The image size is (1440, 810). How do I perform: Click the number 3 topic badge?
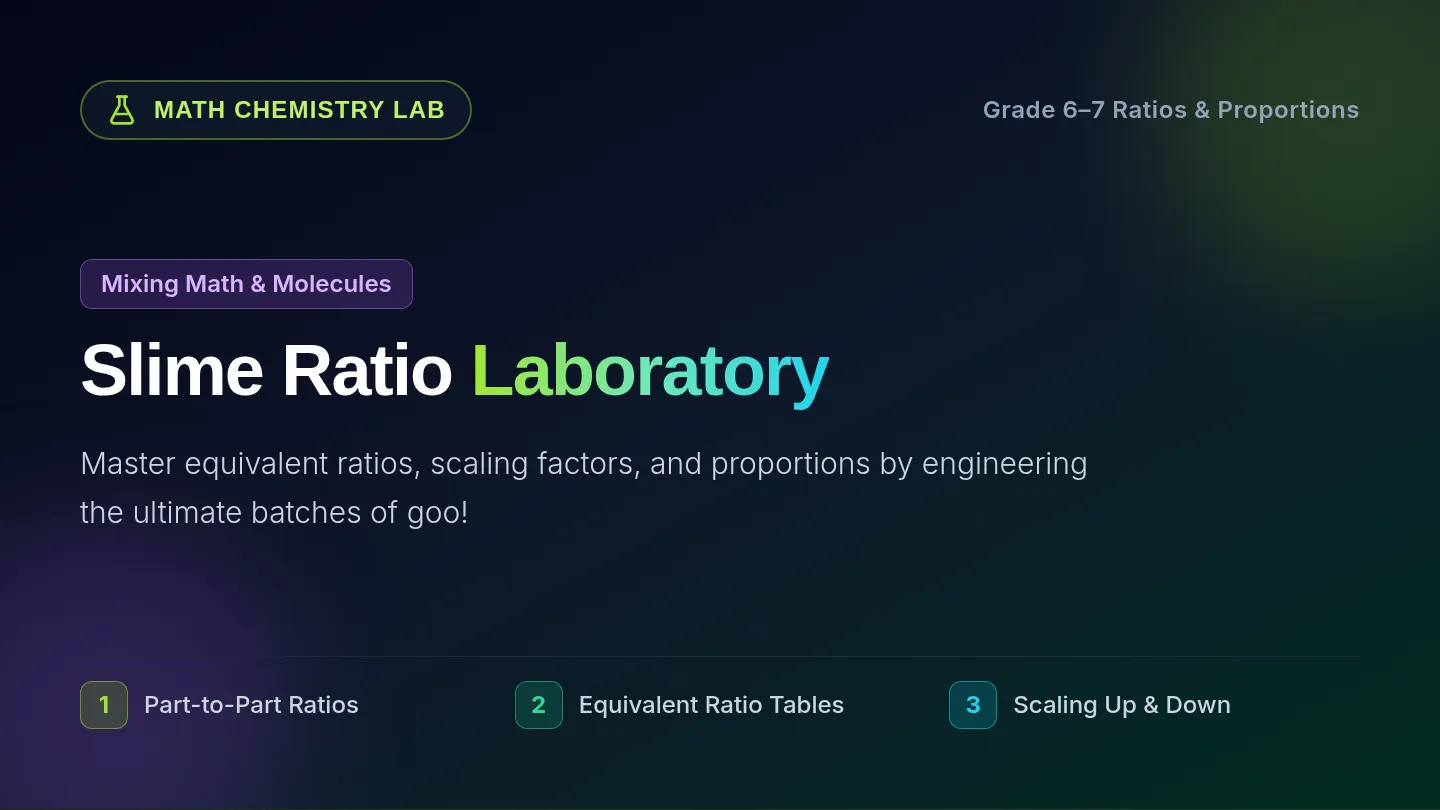[x=973, y=705]
